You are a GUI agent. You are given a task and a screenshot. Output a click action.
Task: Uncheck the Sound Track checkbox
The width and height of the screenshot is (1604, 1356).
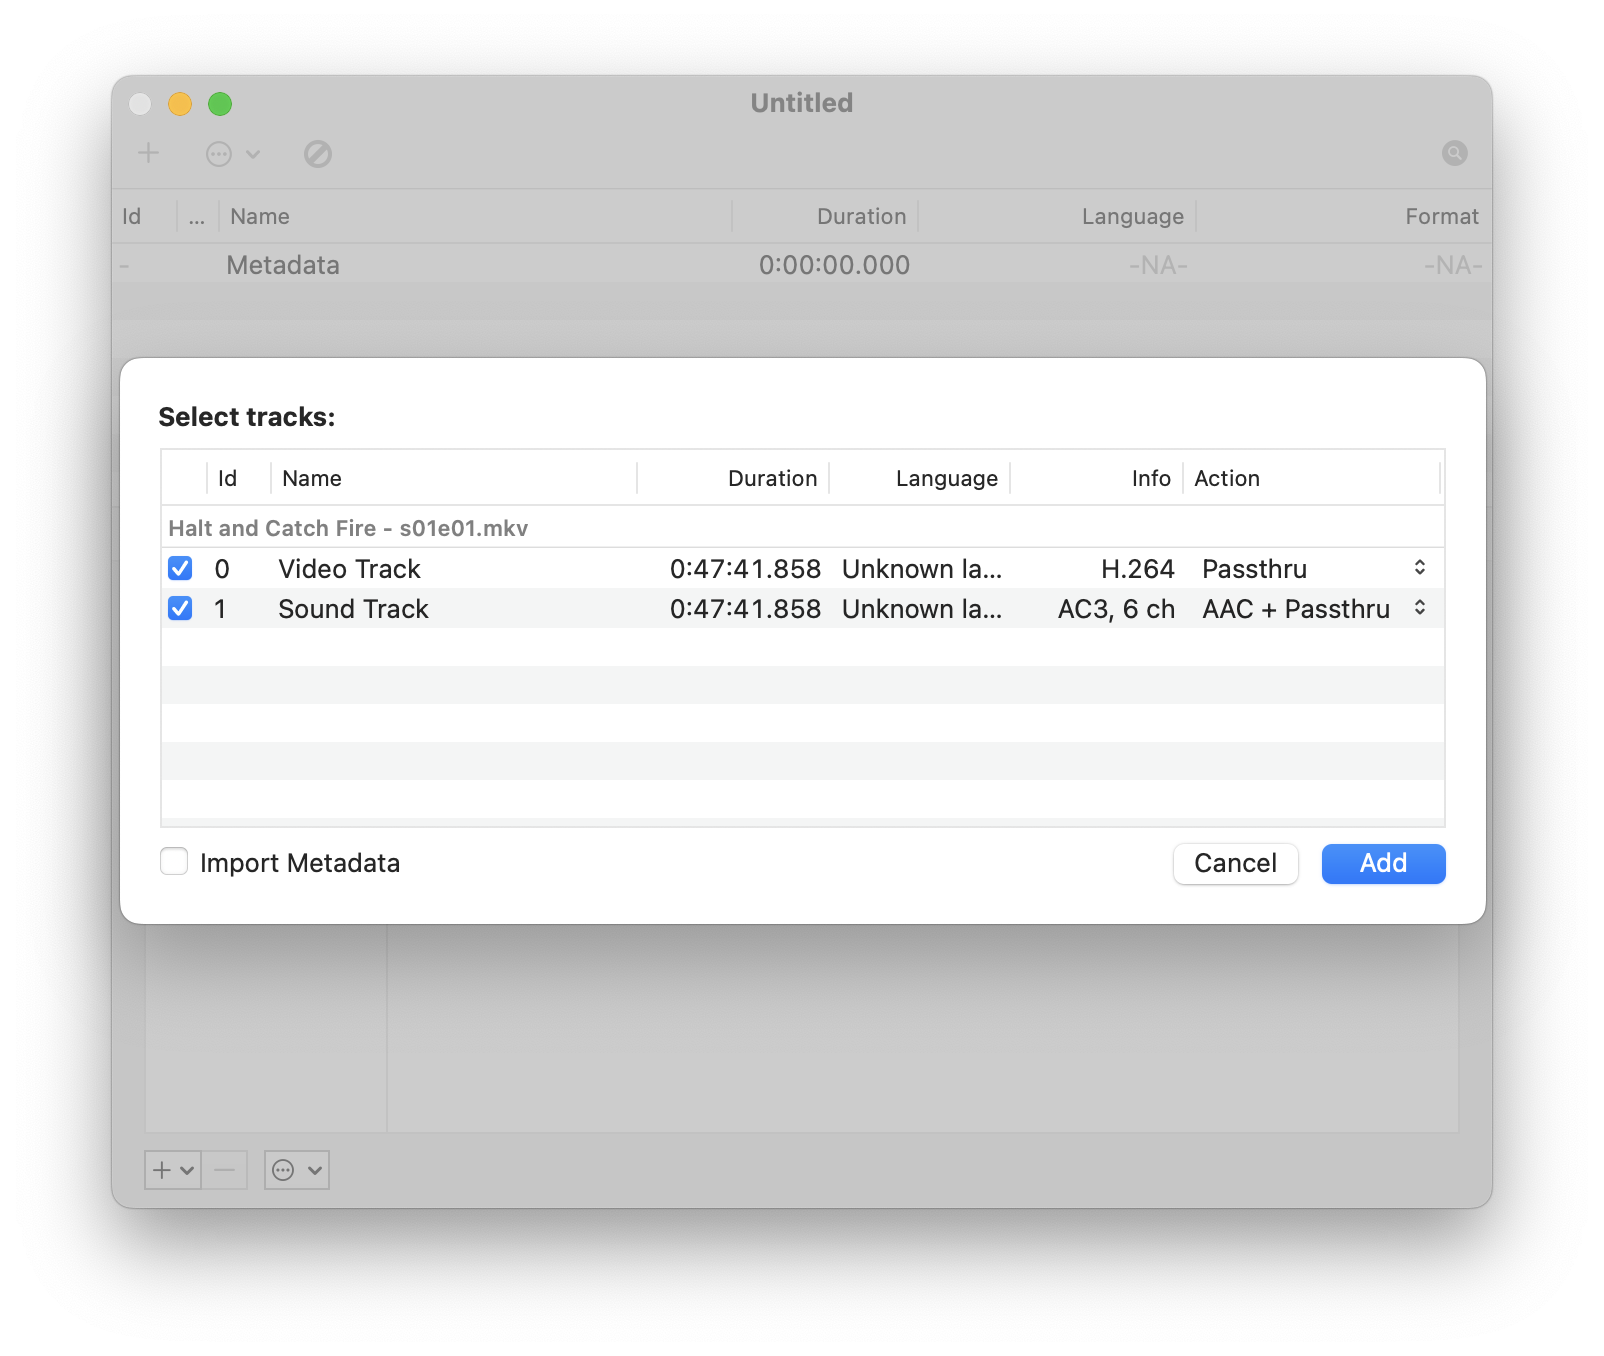point(180,608)
